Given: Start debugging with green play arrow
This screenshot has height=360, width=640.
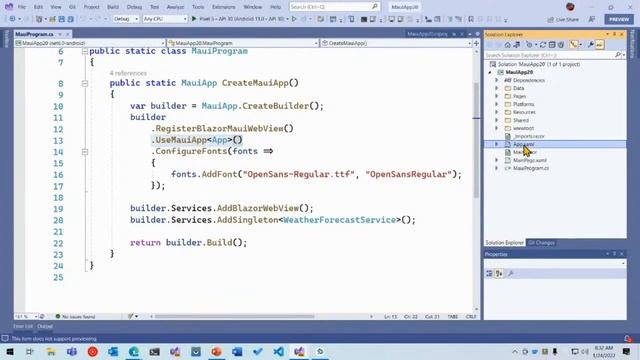Looking at the screenshot, I should point(194,19).
